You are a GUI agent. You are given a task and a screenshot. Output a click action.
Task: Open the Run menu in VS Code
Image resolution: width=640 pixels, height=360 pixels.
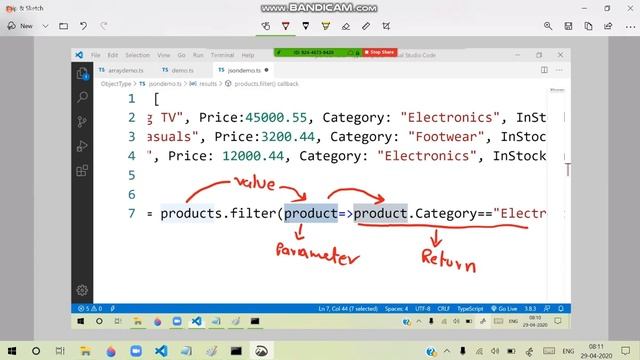click(x=198, y=55)
